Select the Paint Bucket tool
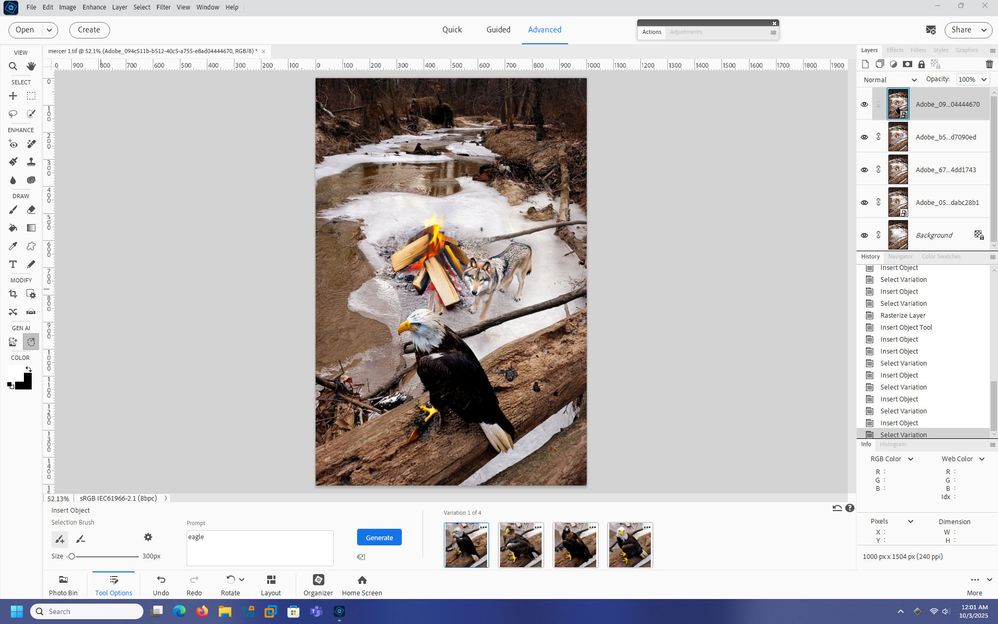Screen dimensions: 998x624 13,227
